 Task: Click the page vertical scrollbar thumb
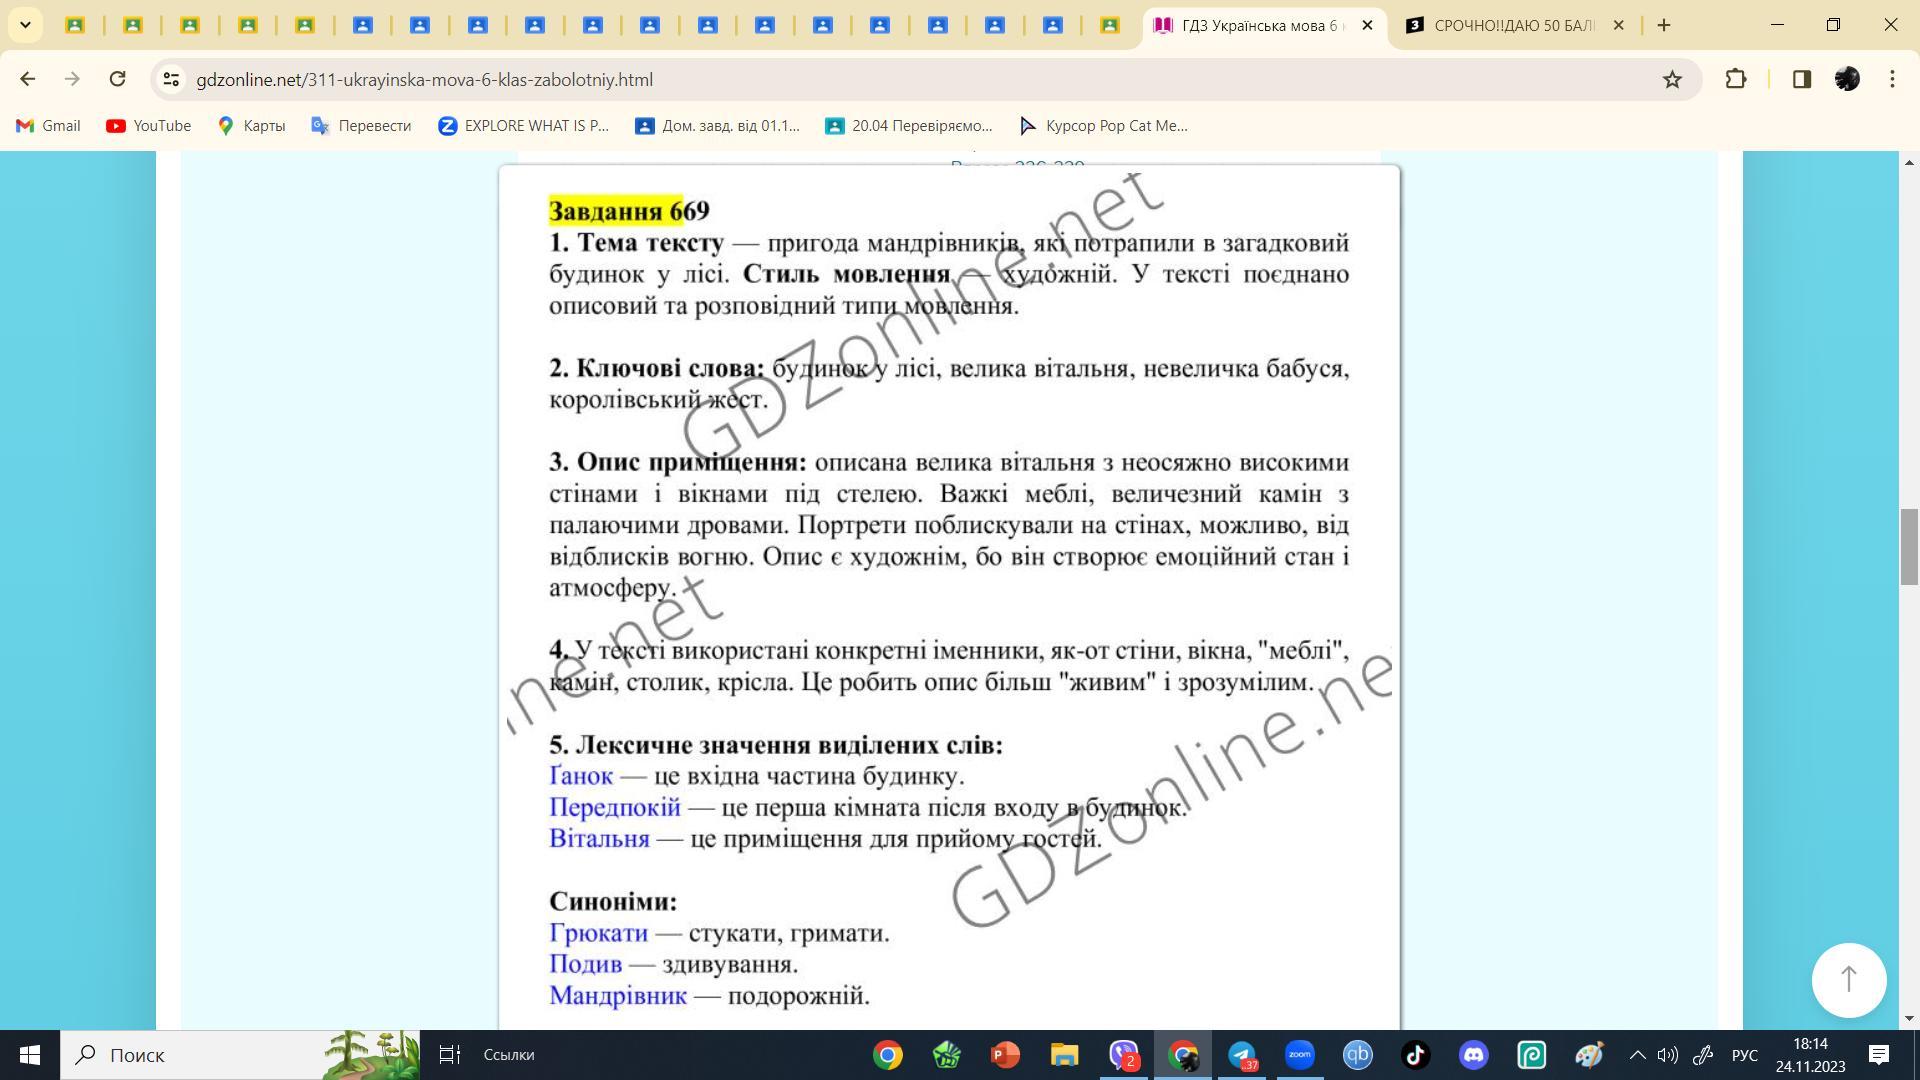point(1909,546)
